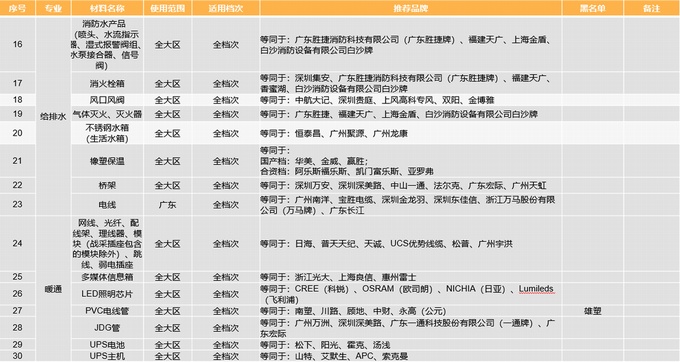Select the 橡塑保温 brand recommendation cell
The image size is (680, 362).
(x=411, y=161)
